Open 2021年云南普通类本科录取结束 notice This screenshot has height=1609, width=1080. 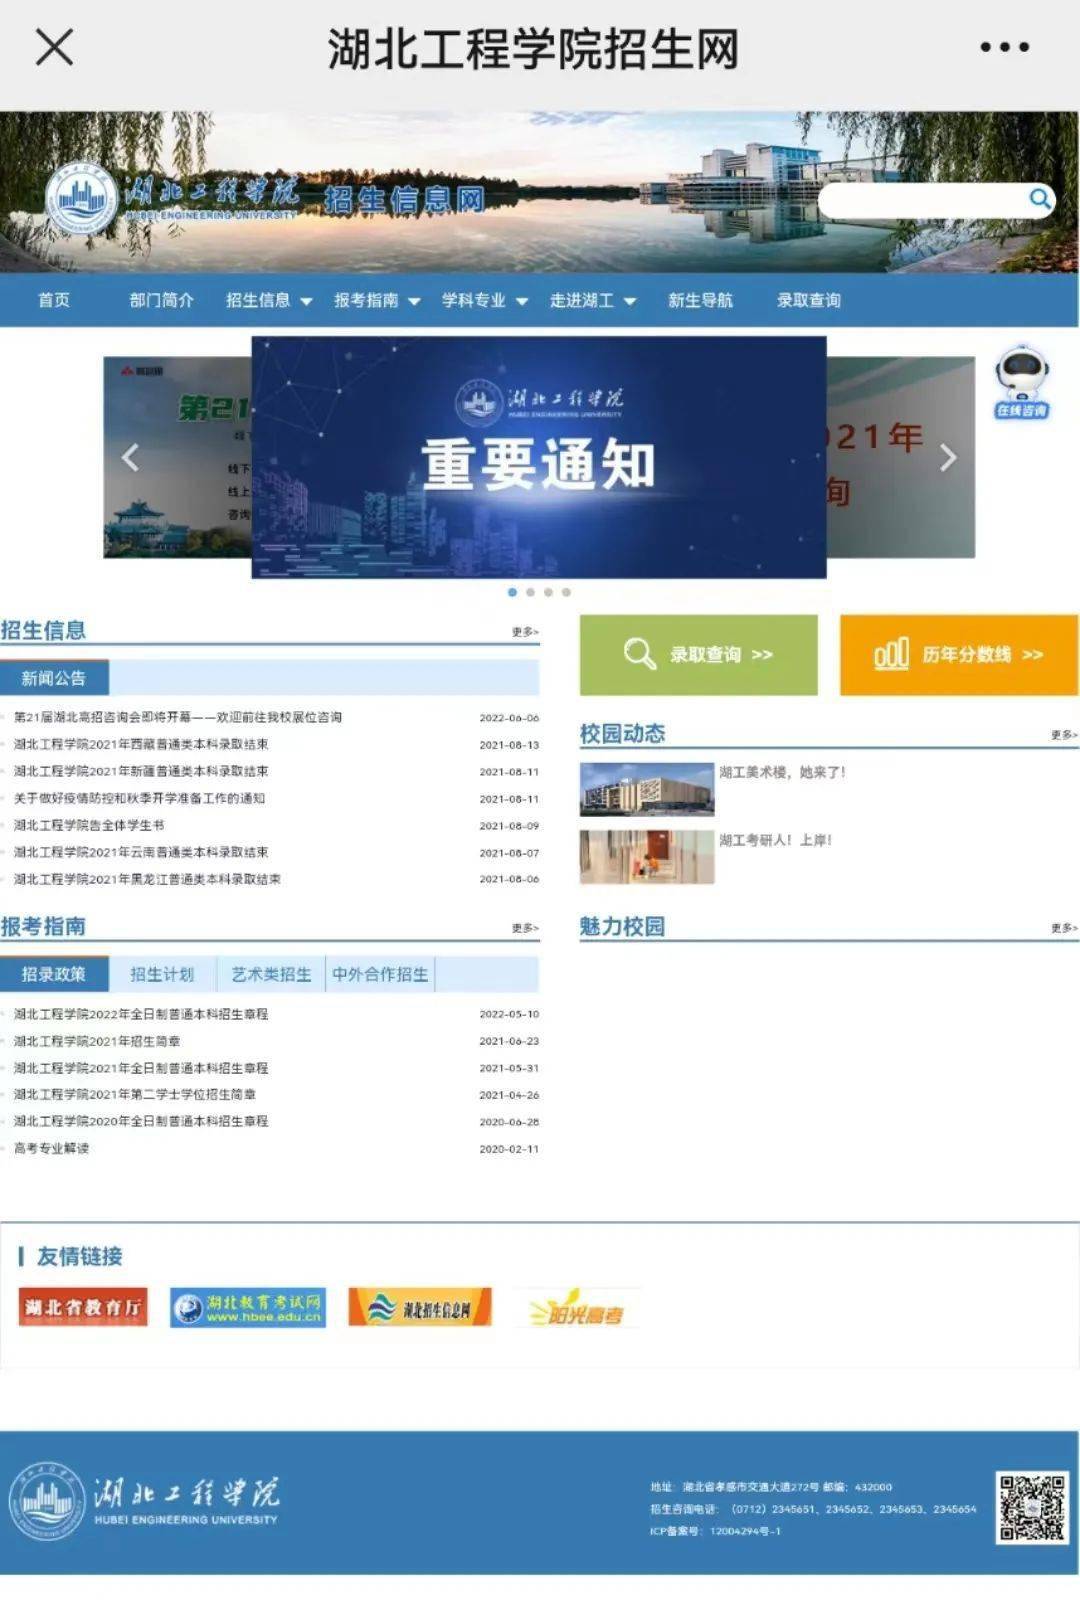point(141,852)
